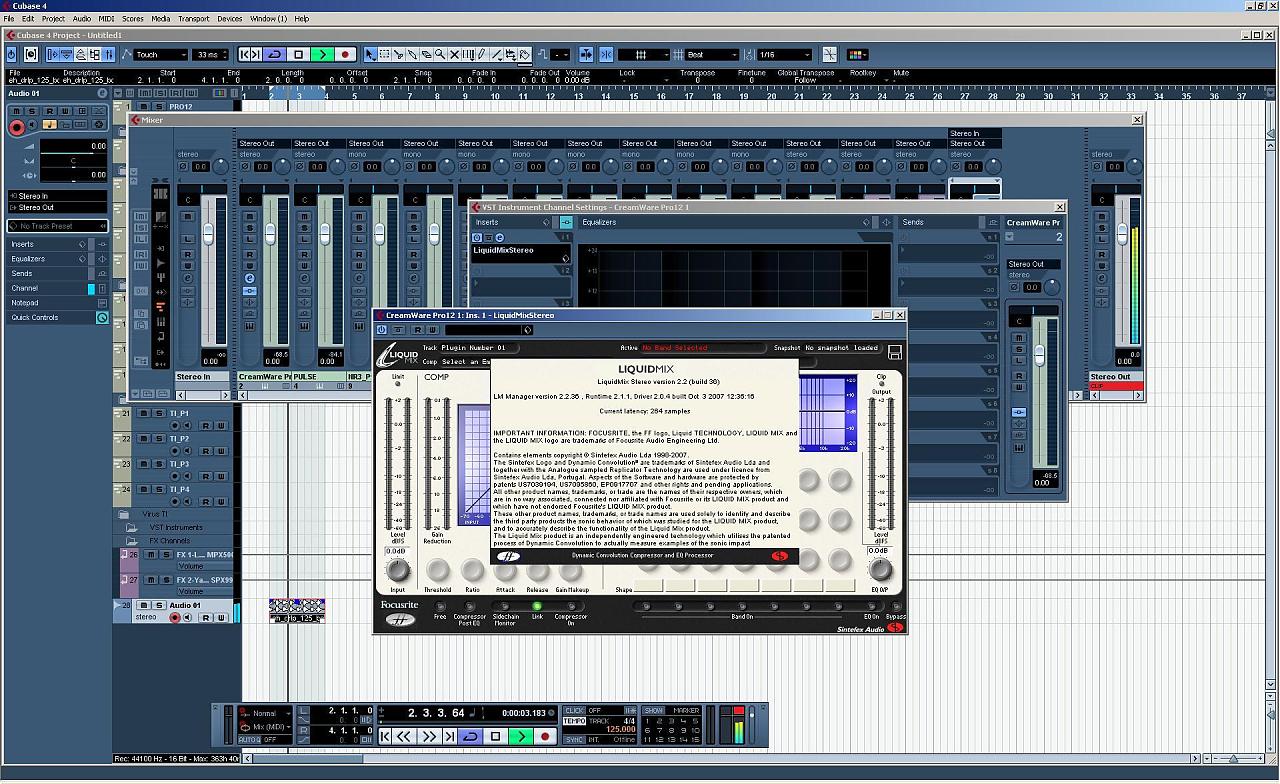Click Stop in the top toolbar
The width and height of the screenshot is (1280, 784).
(x=298, y=54)
